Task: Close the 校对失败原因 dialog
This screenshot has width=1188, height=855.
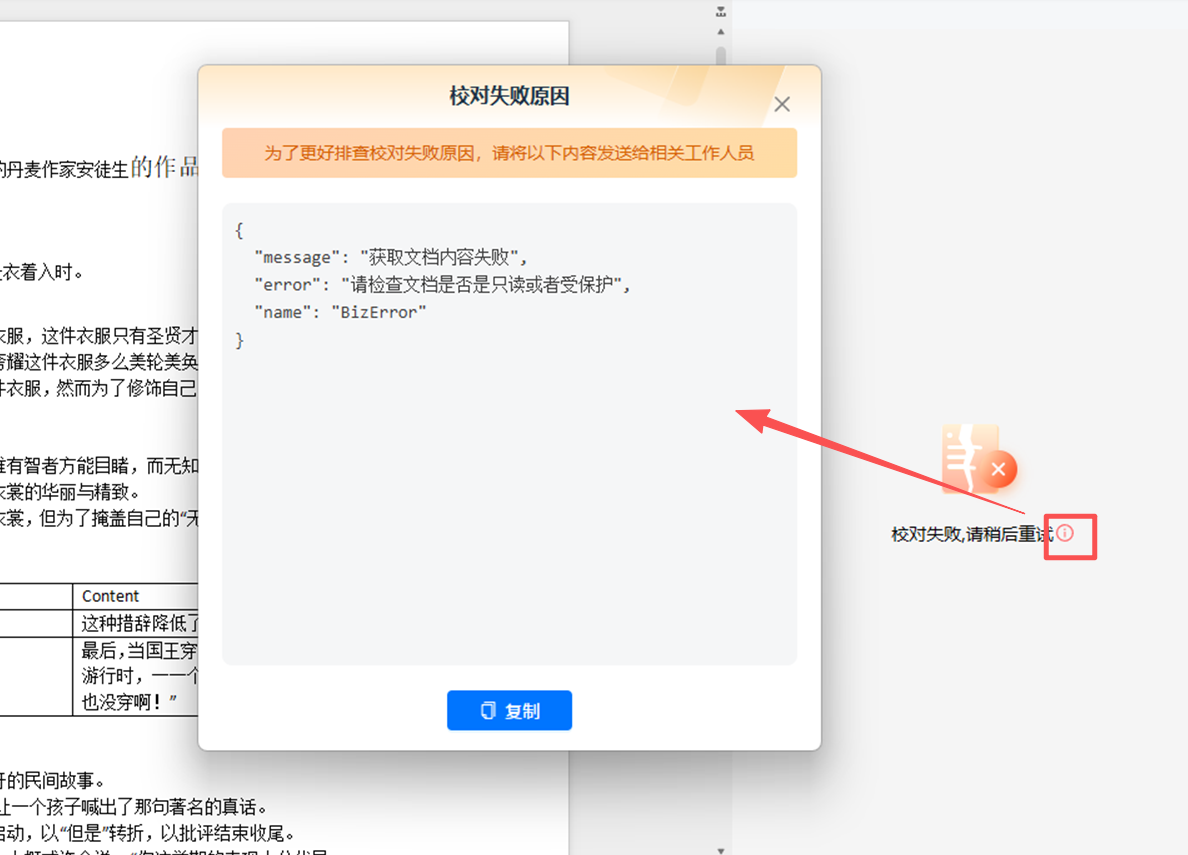Action: coord(782,104)
